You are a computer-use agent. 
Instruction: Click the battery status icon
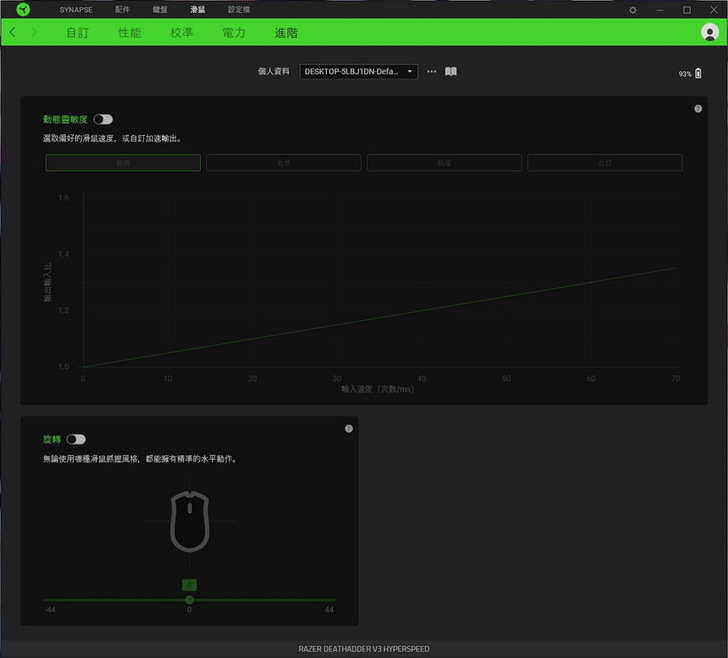point(698,74)
